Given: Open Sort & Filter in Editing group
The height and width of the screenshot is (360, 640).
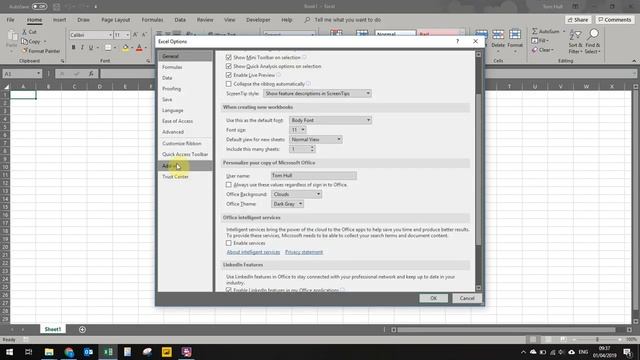Looking at the screenshot, I should (576, 41).
